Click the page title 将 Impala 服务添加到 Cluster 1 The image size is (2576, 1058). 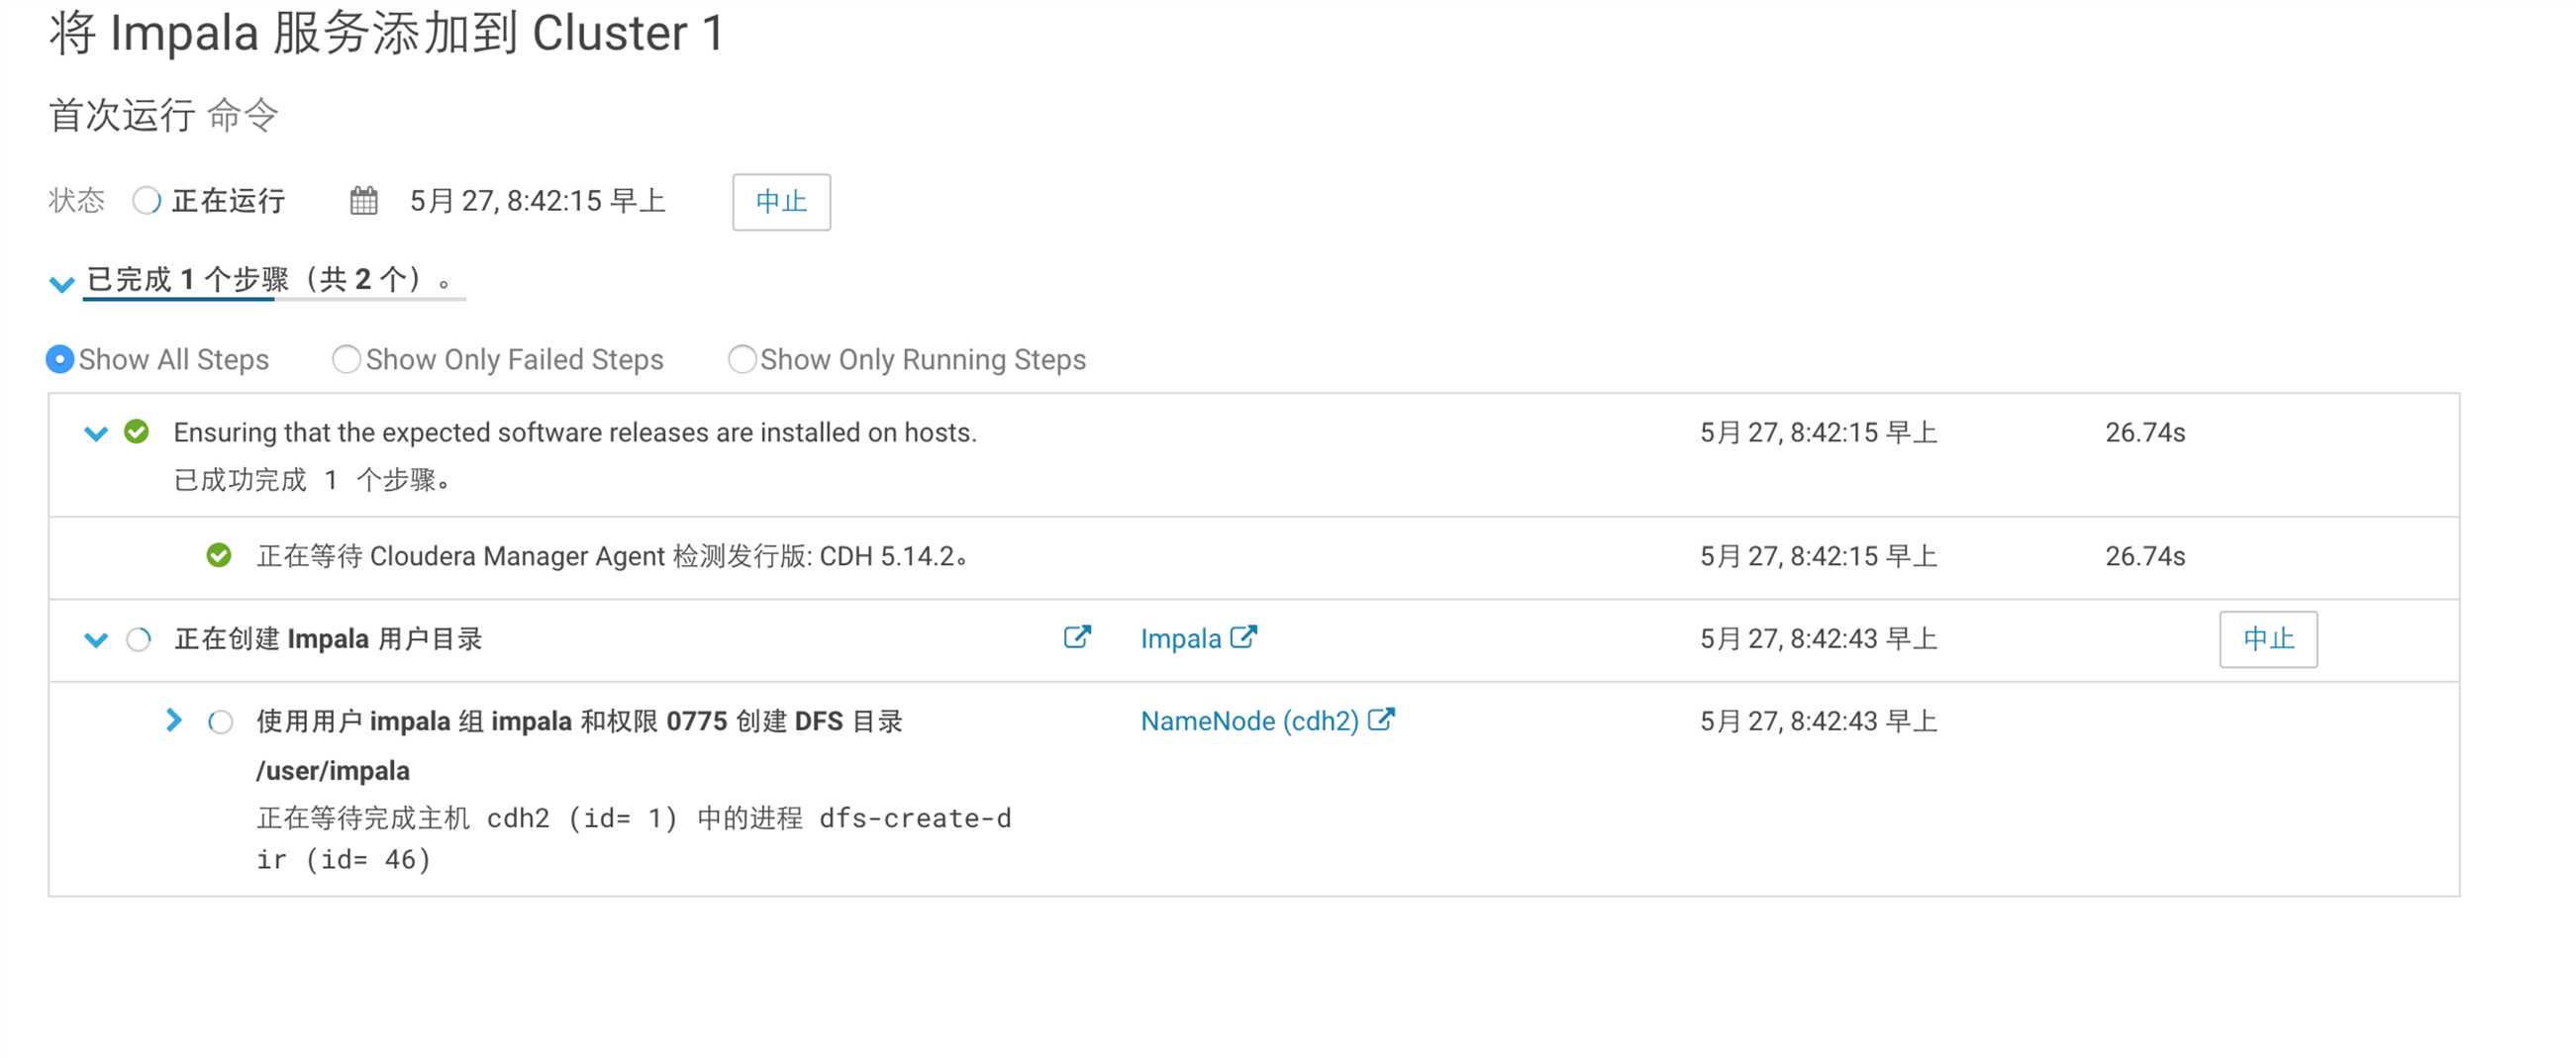click(x=386, y=33)
